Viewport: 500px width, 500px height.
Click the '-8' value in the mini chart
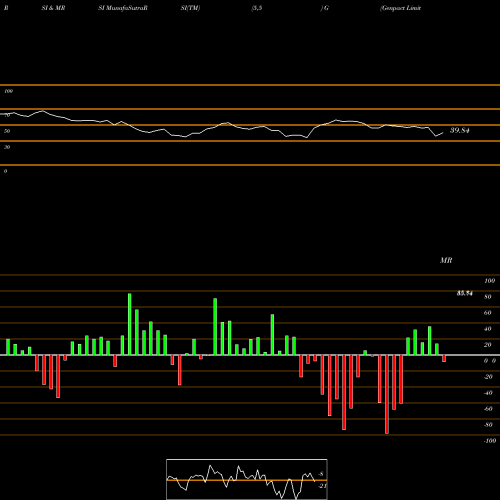[x=321, y=474]
